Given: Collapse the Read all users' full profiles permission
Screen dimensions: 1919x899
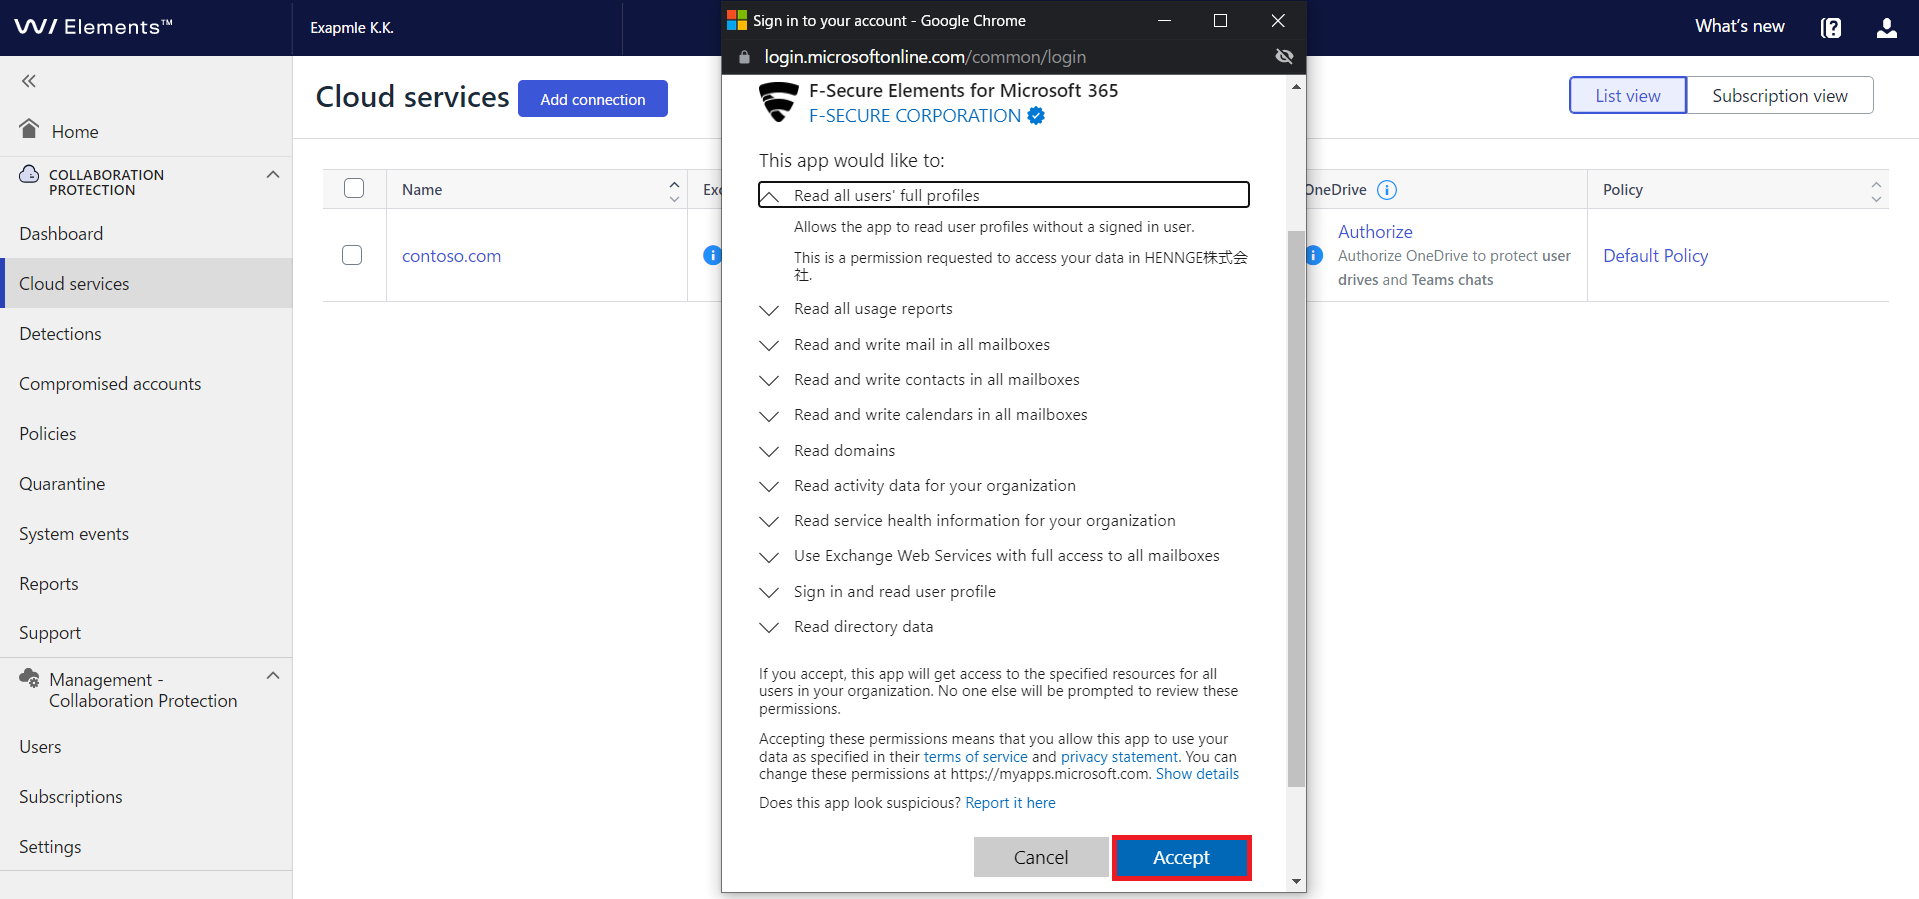Looking at the screenshot, I should coord(1004,195).
